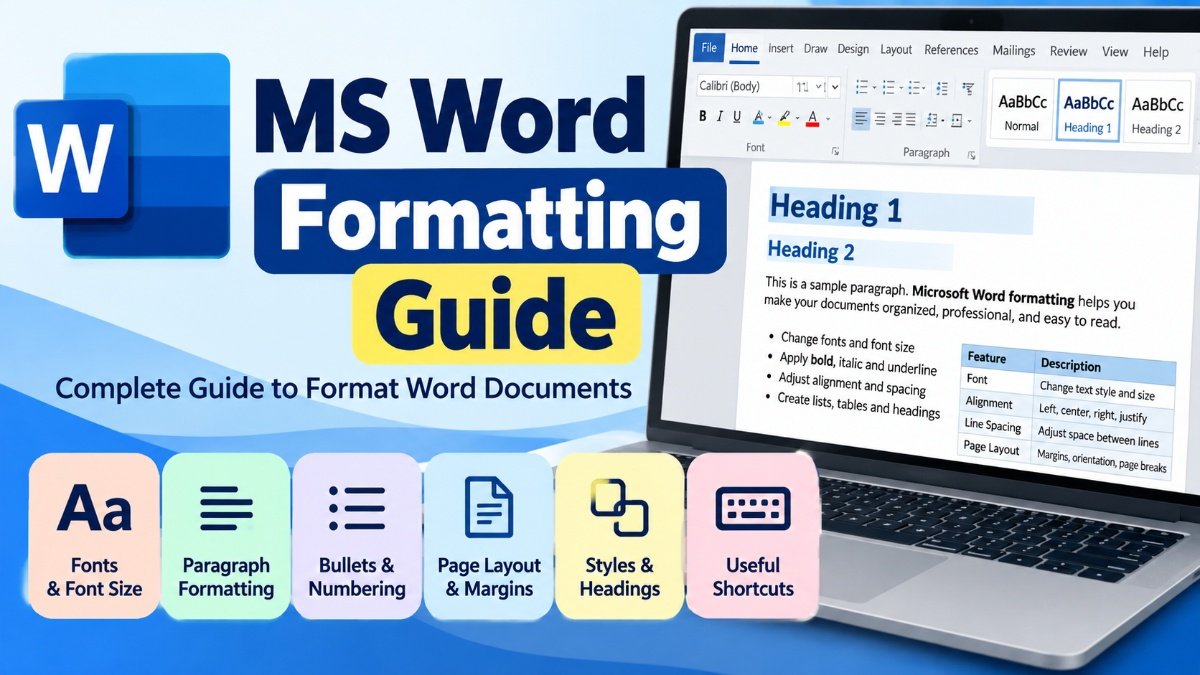Click the blue Text Effects A icon
1200x675 pixels.
coord(758,117)
